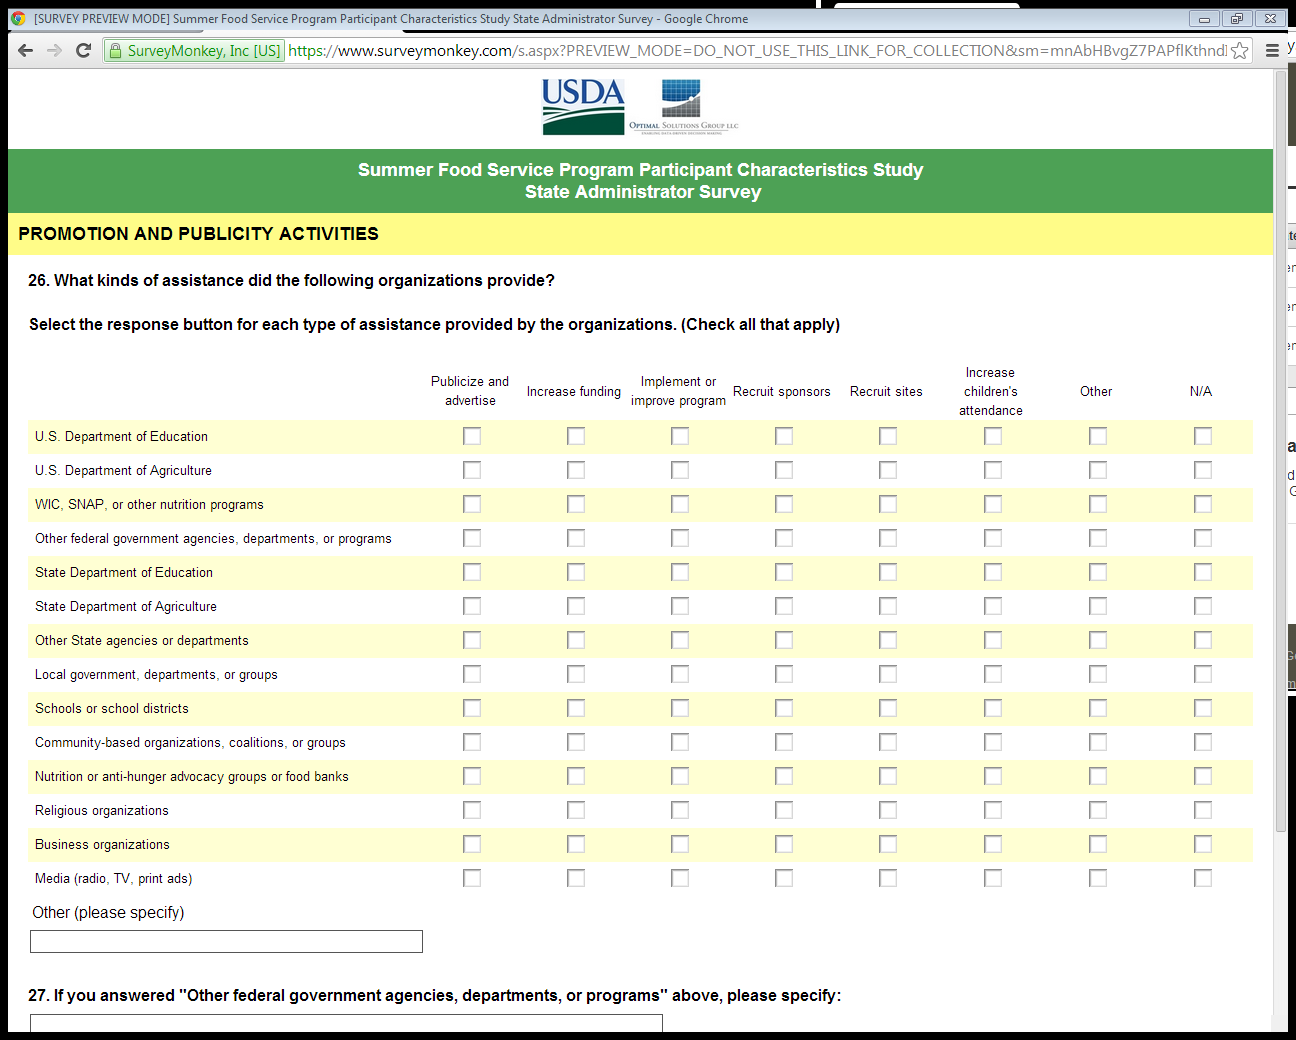Click the Optimal Solutions Group logo
Viewport: 1296px width, 1040px height.
[x=684, y=107]
